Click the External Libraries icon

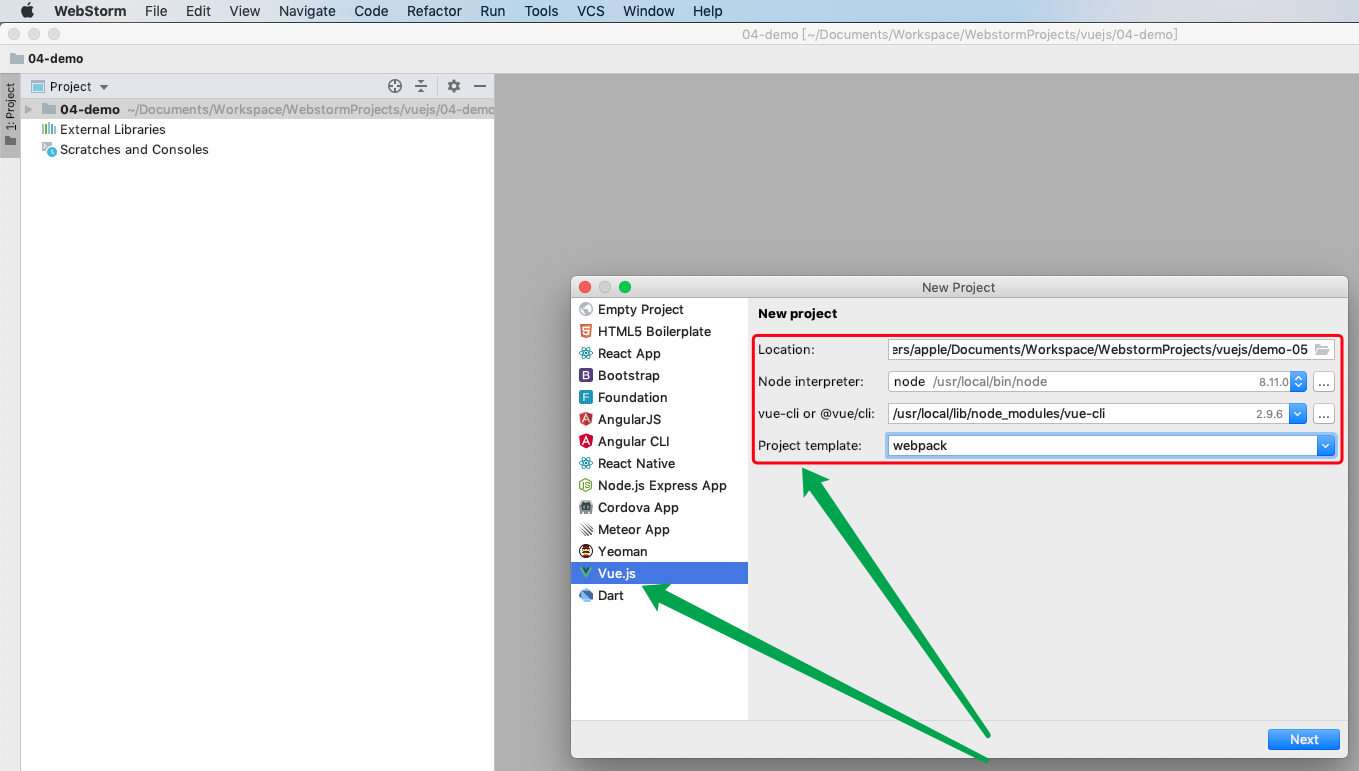48,129
